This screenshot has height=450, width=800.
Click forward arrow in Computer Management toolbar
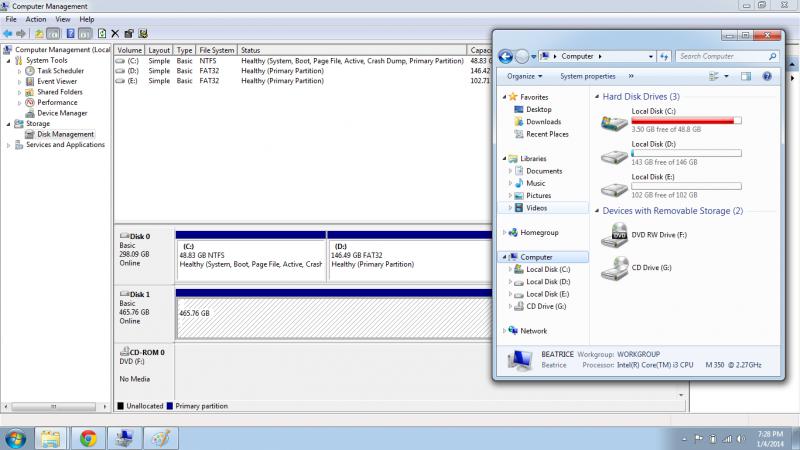[x=21, y=34]
